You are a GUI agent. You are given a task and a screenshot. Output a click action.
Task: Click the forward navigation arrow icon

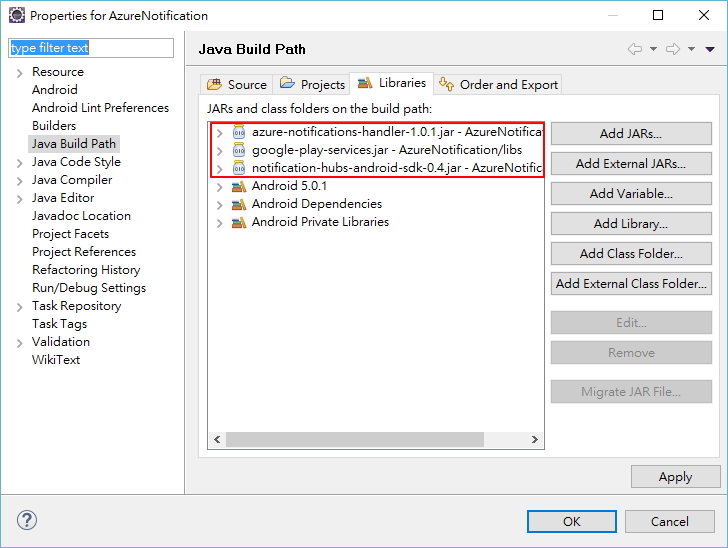[673, 49]
